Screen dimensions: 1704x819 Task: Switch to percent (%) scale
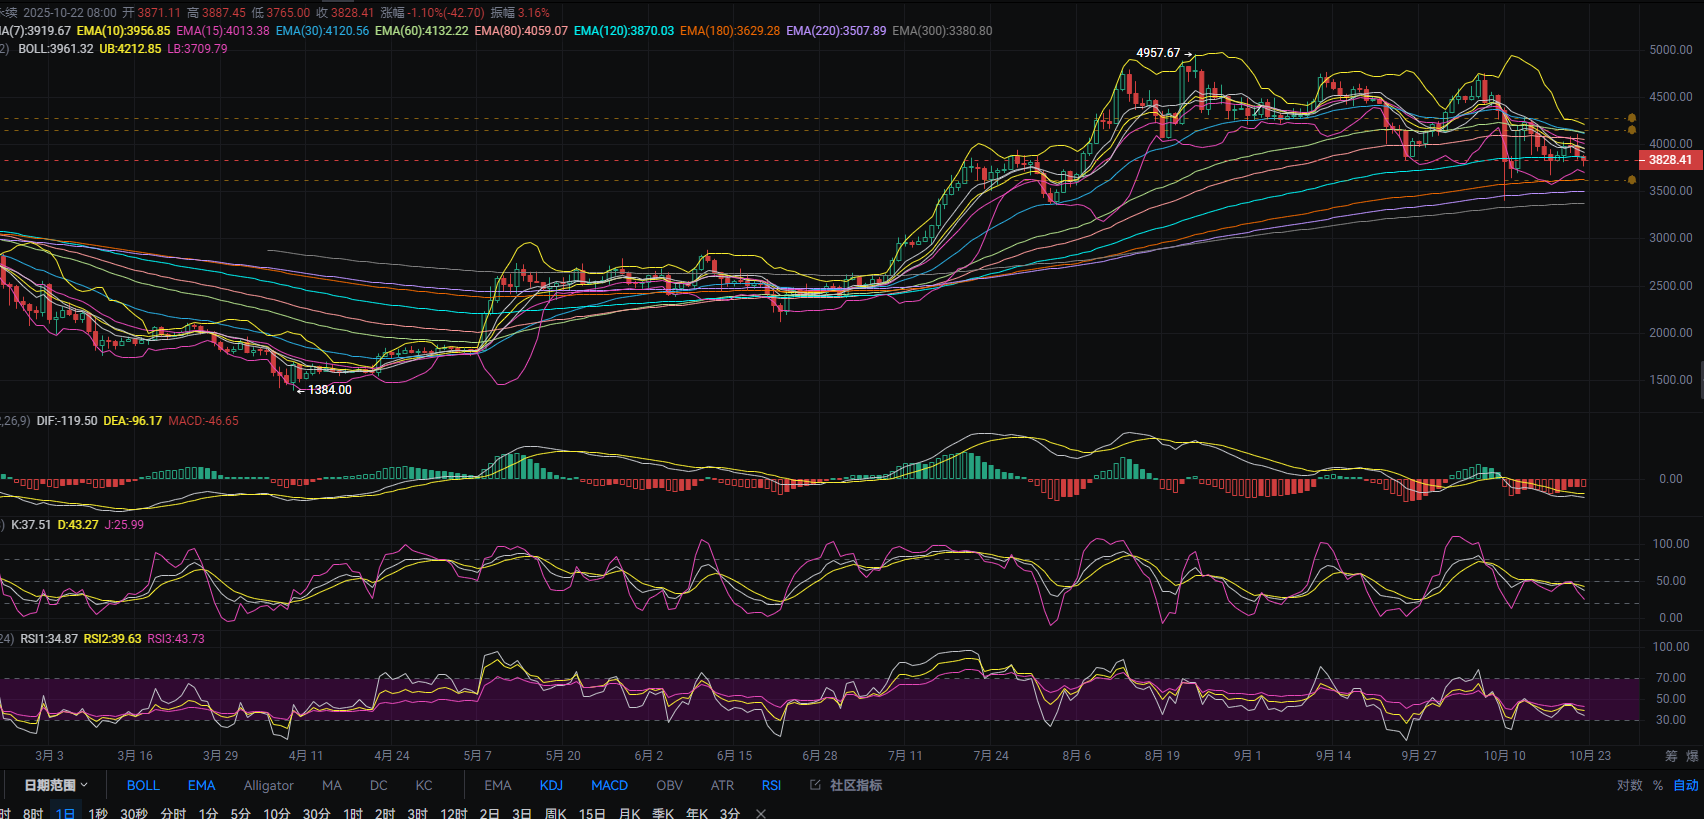tap(1658, 785)
